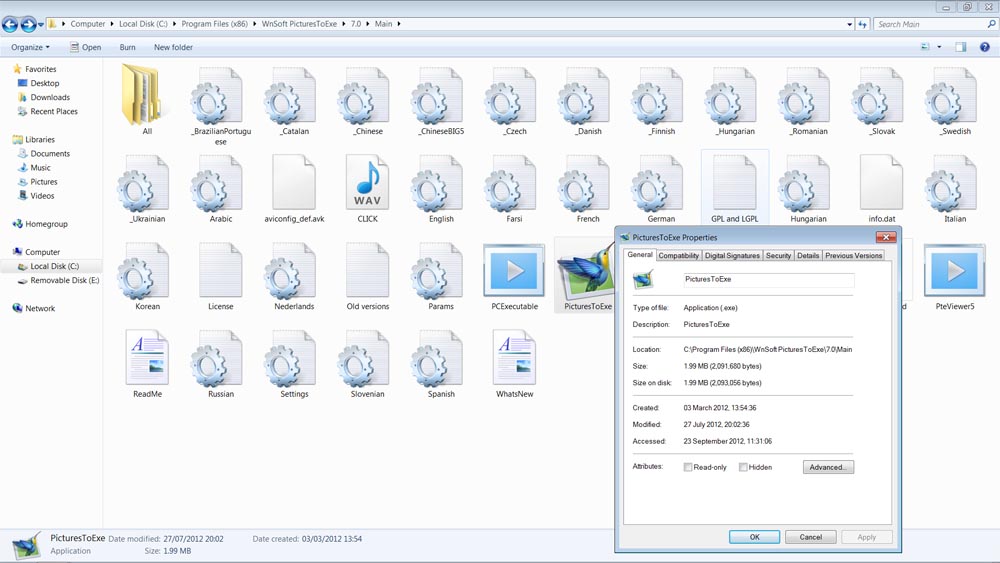Select the ReadMe document icon
Viewport: 1000px width, 563px height.
[x=147, y=357]
